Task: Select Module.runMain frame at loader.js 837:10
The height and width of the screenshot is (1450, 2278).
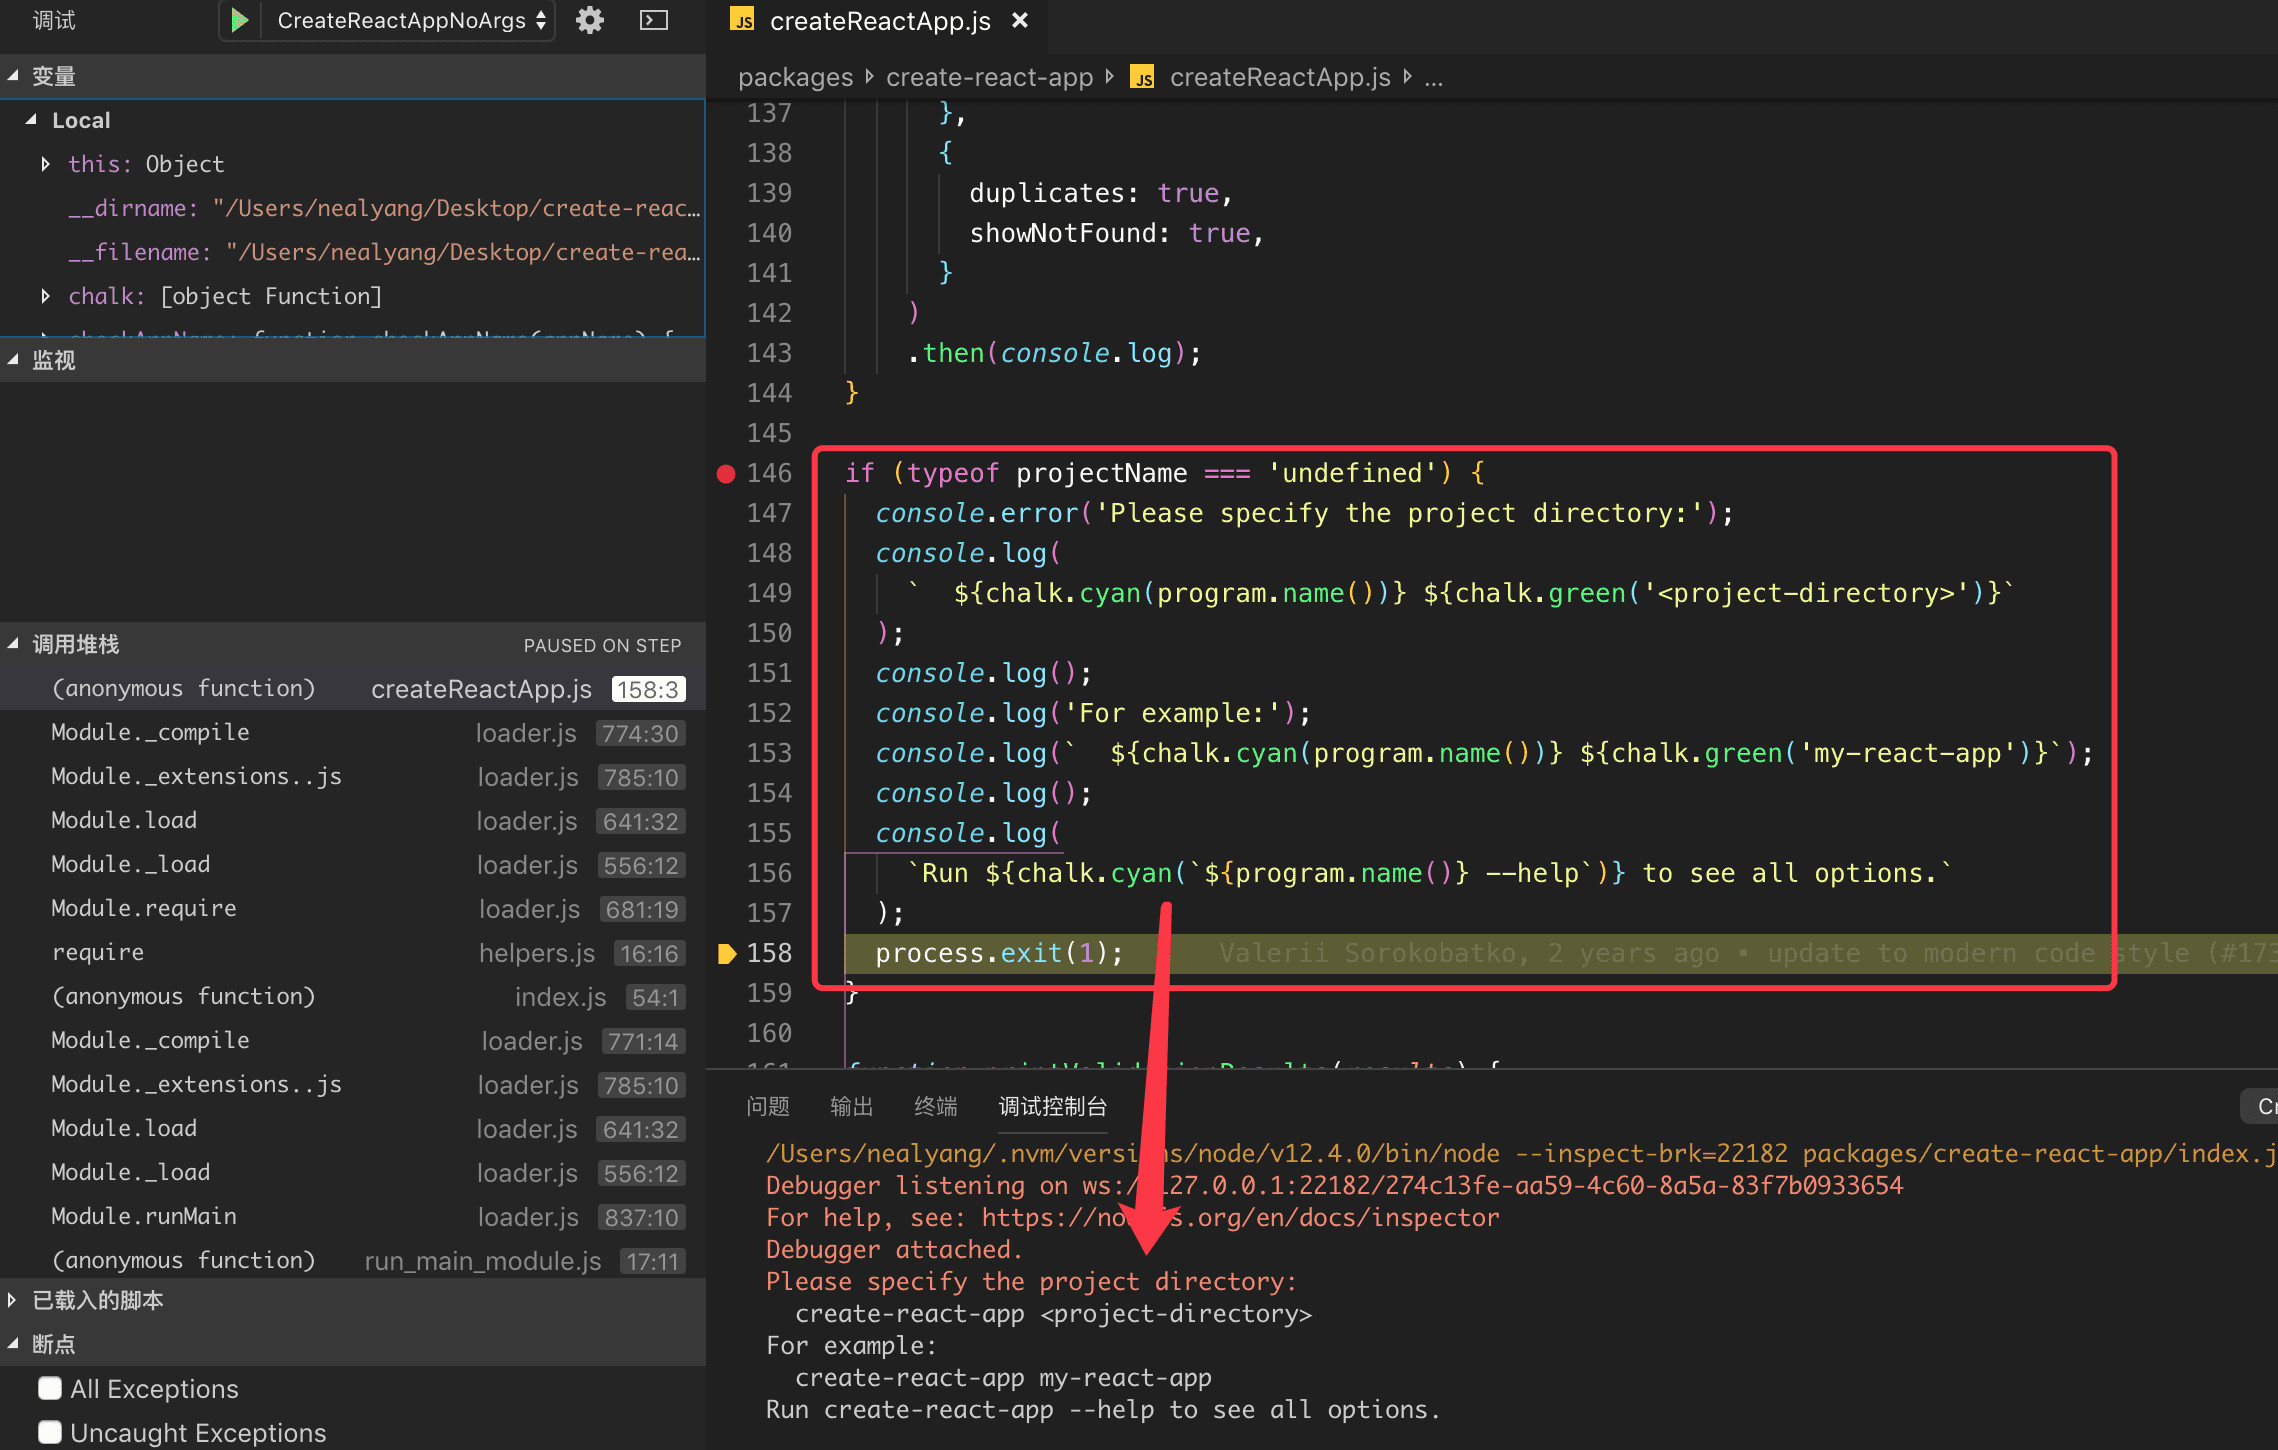Action: coord(353,1216)
